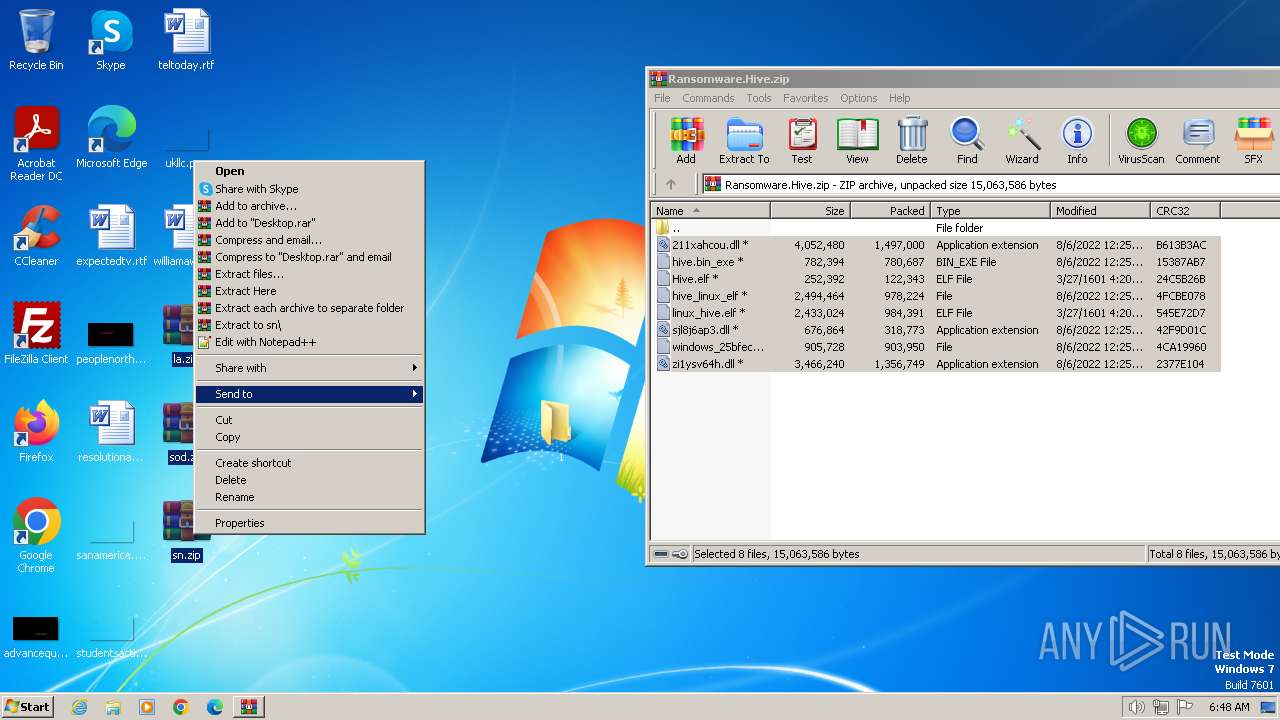Click the parent folder '..' row
This screenshot has width=1280, height=720.
click(937, 227)
